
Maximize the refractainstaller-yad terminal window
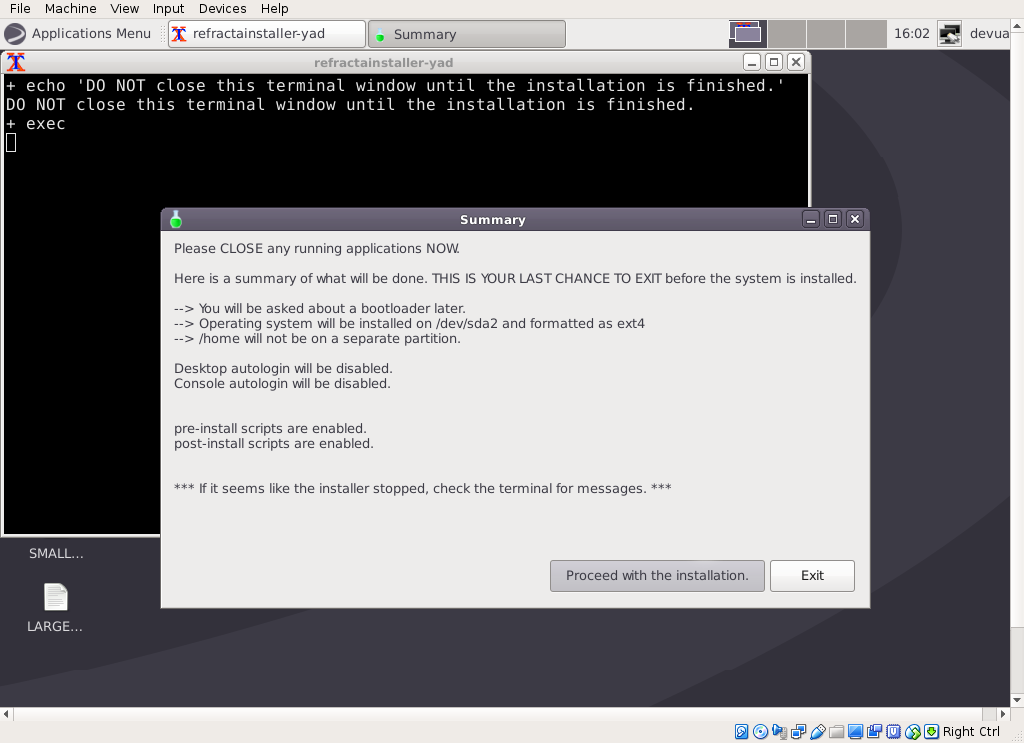tap(774, 63)
